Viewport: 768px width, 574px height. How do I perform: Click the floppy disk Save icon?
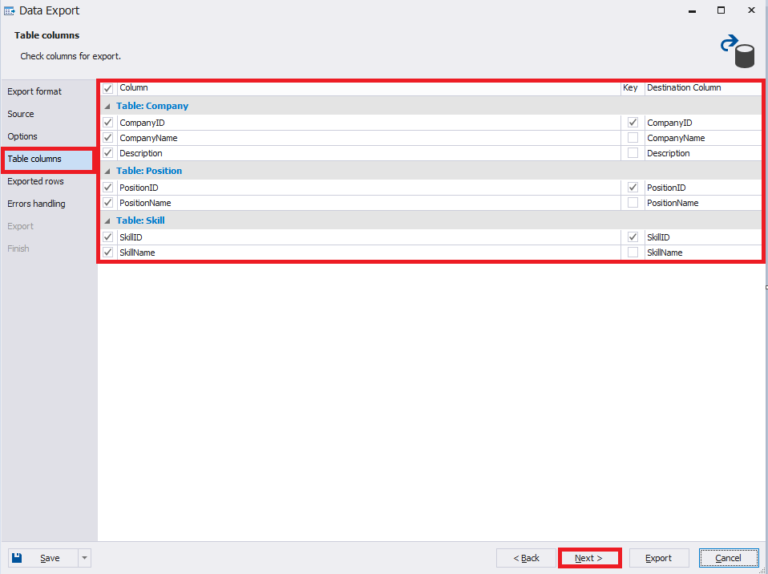point(17,558)
